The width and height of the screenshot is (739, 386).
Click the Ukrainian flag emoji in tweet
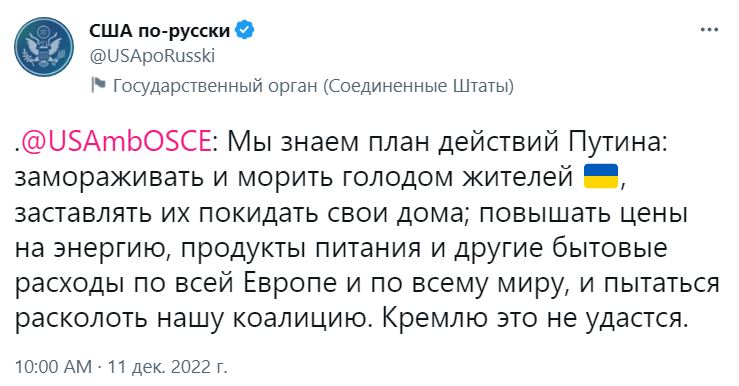coord(601,176)
